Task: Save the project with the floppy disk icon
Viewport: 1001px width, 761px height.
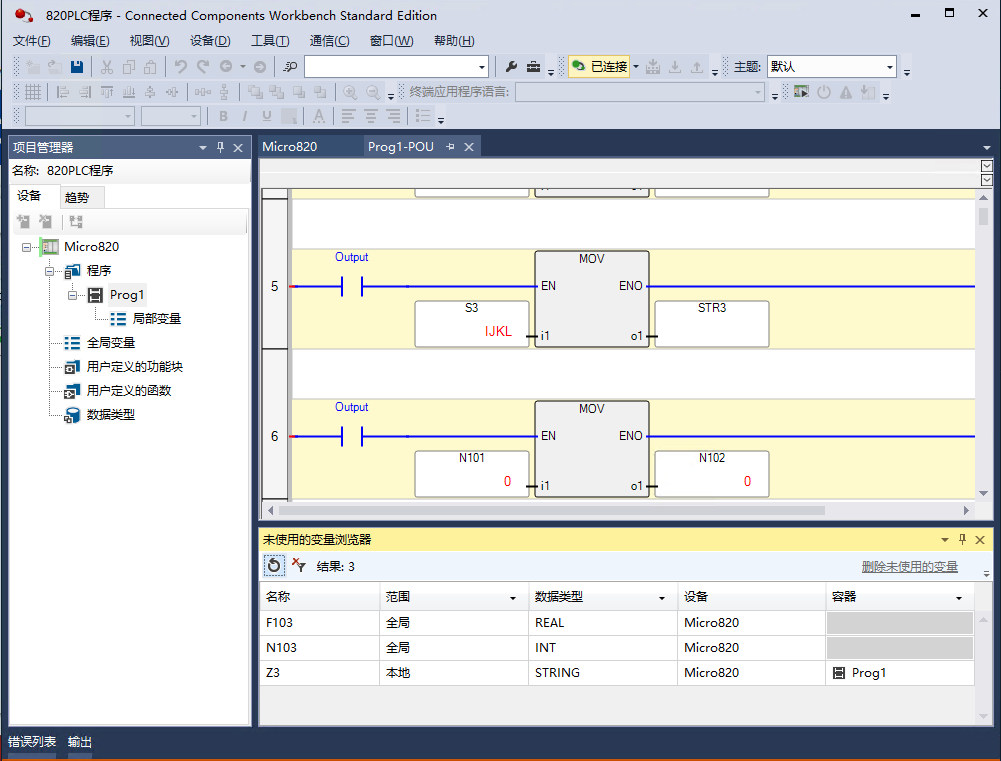Action: [x=77, y=66]
